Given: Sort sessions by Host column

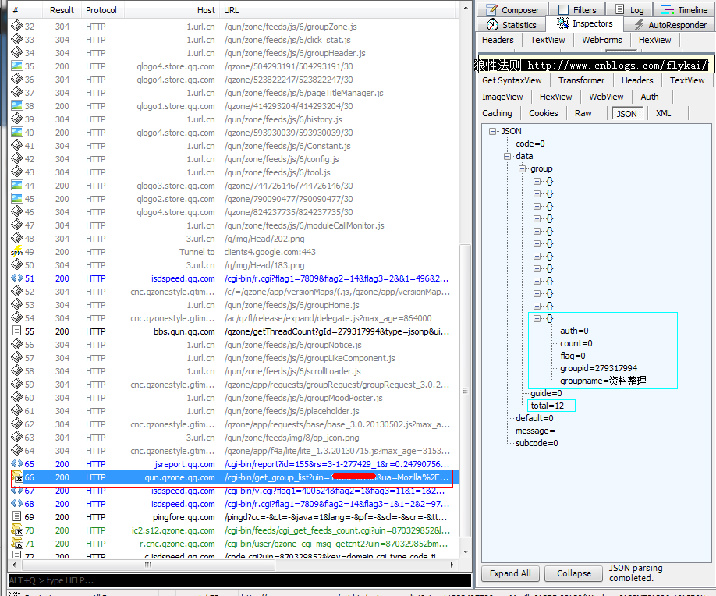Looking at the screenshot, I should (x=172, y=10).
